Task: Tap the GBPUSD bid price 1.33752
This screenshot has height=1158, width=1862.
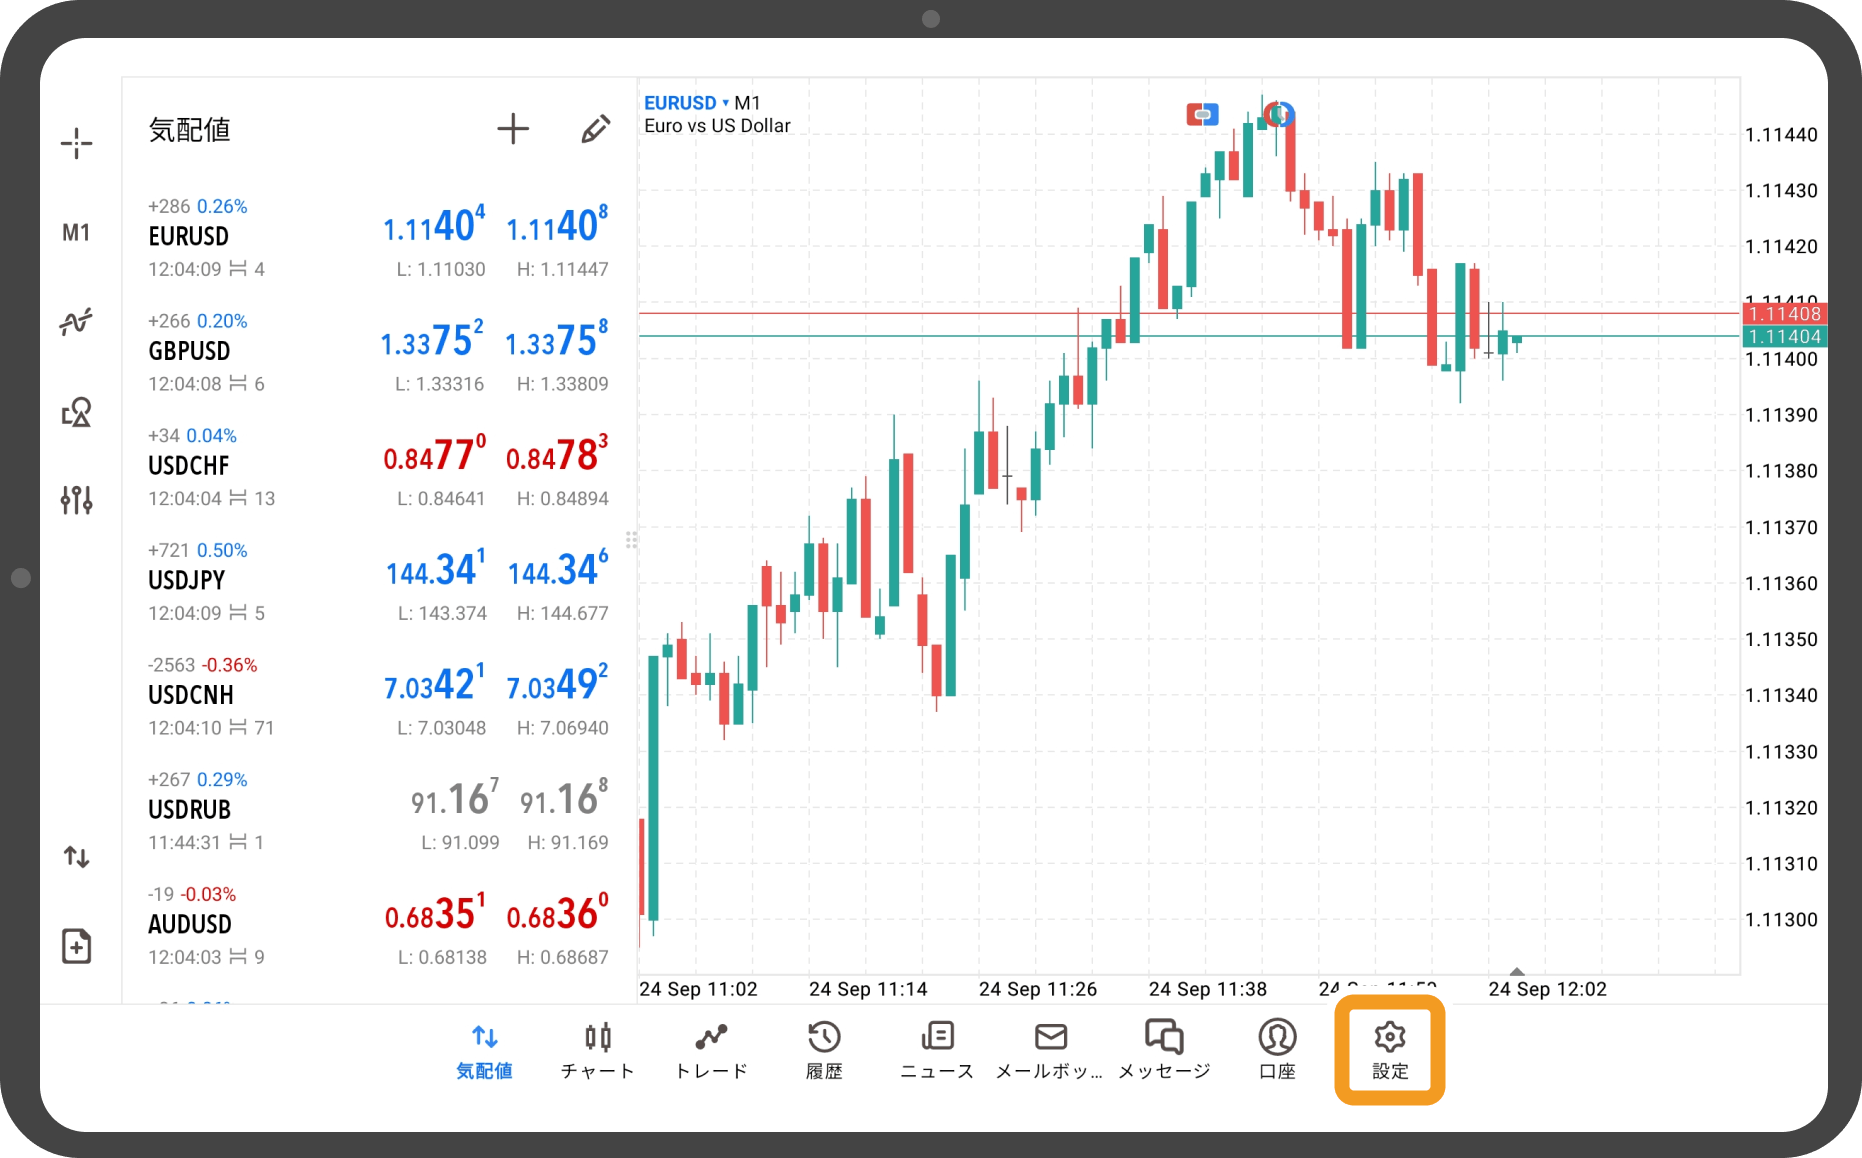Action: pyautogui.click(x=432, y=342)
